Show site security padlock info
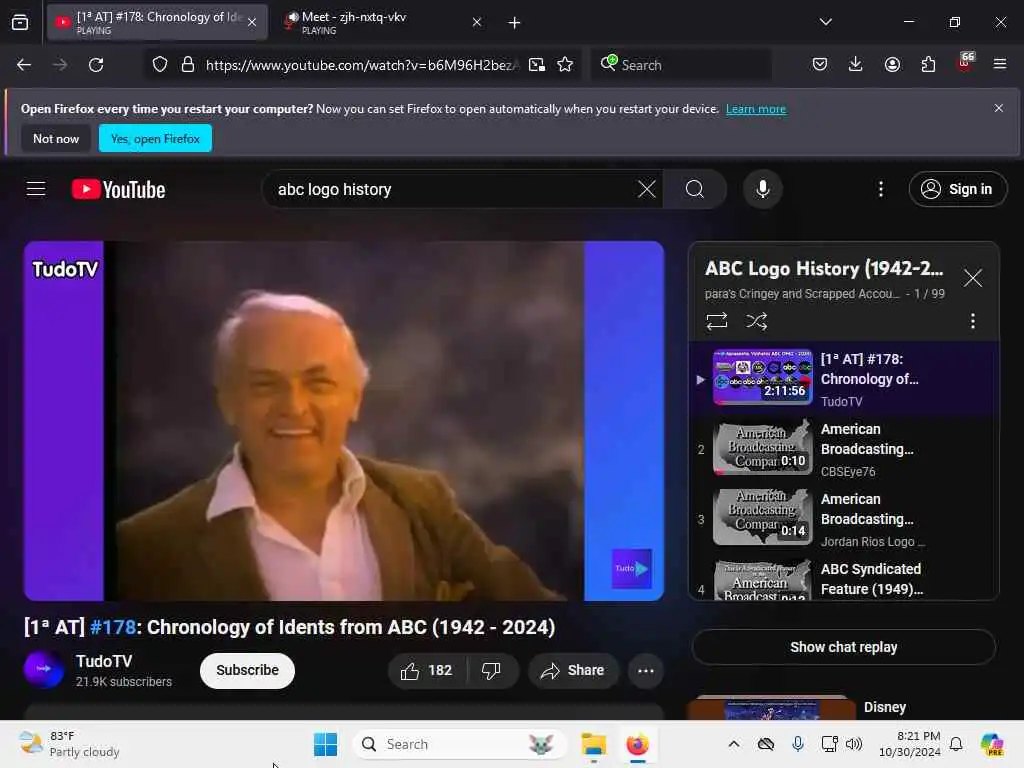This screenshot has height=768, width=1024. coord(188,65)
